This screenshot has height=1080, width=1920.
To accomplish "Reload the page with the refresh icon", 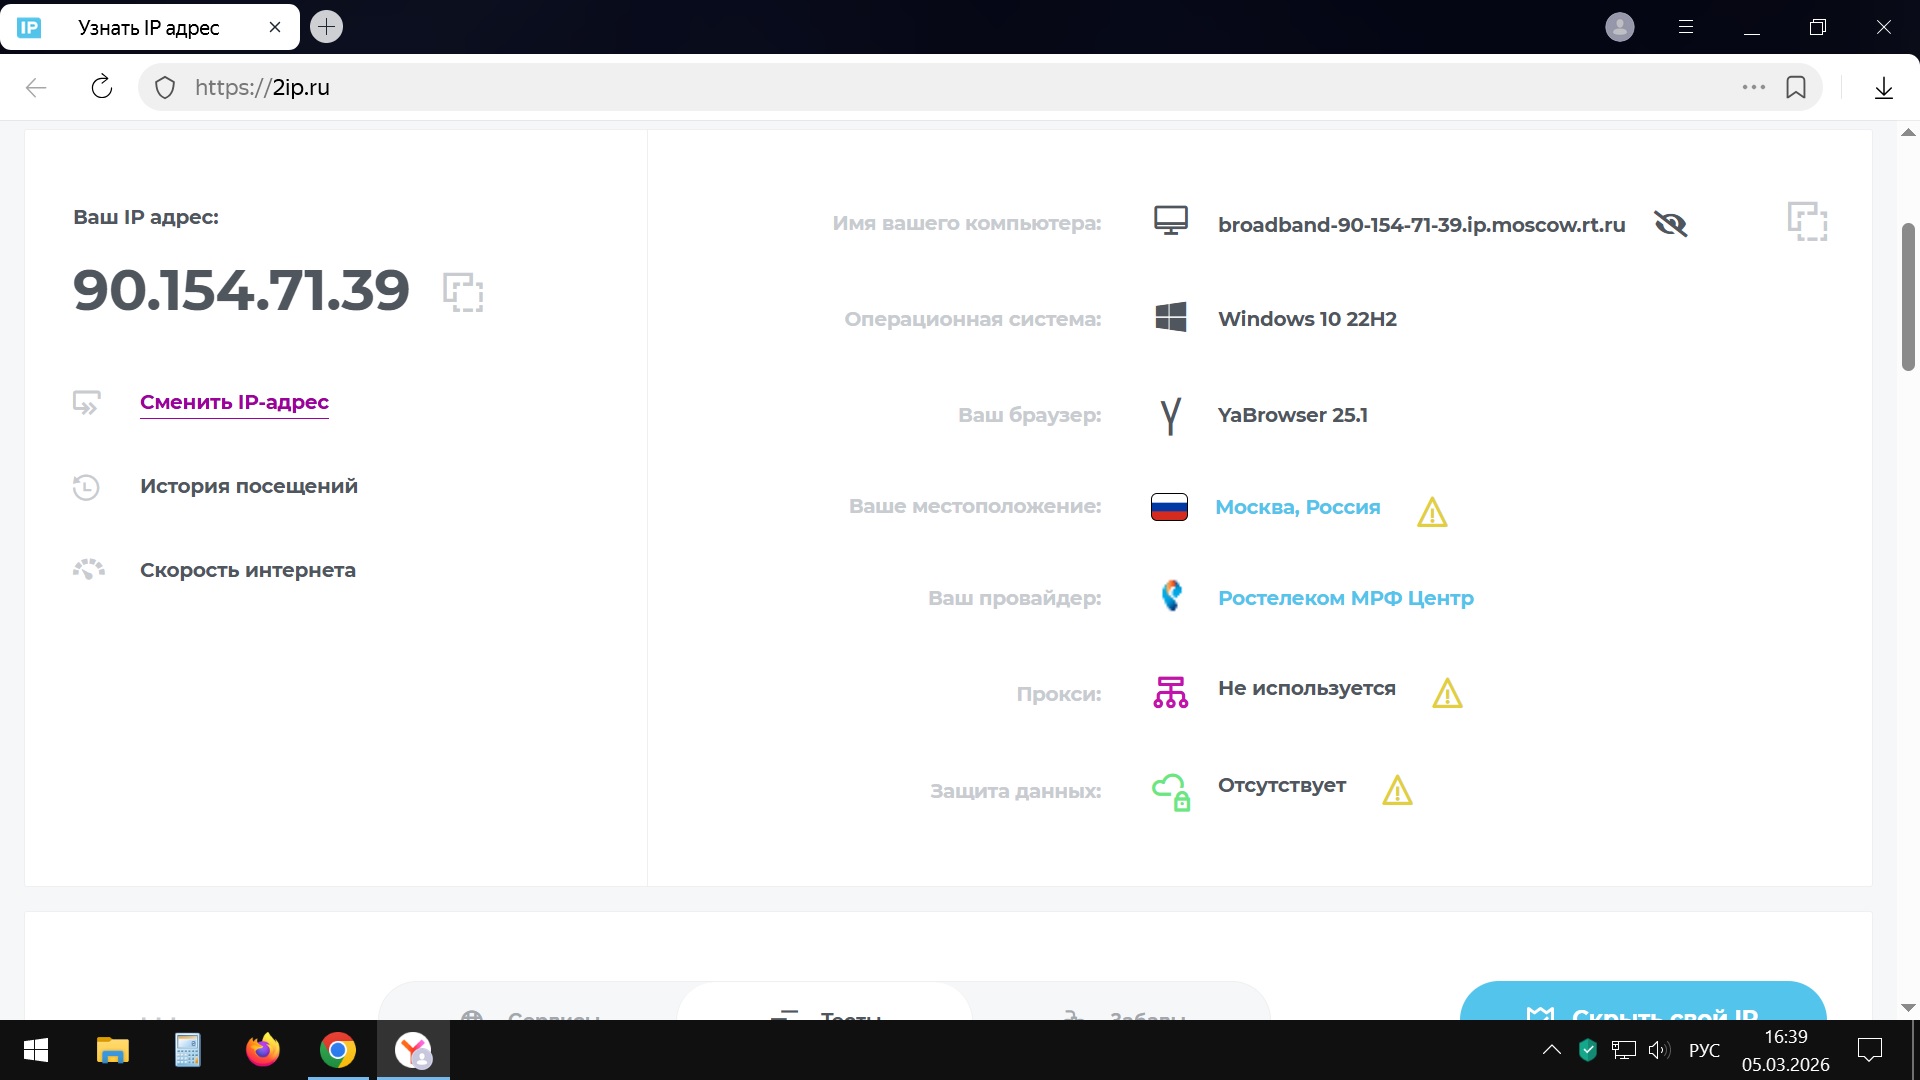I will click(x=102, y=87).
